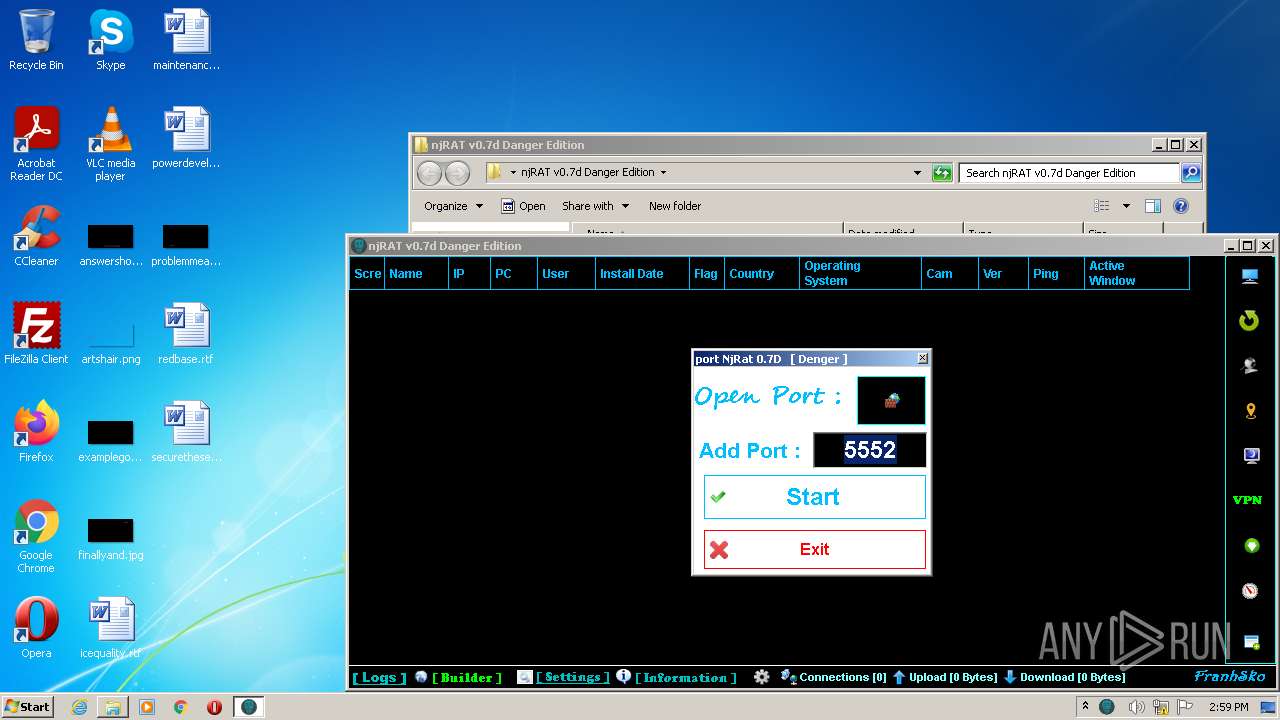Click the compass icon in njRAT sidebar
The width and height of the screenshot is (1280, 720).
coord(1250,591)
